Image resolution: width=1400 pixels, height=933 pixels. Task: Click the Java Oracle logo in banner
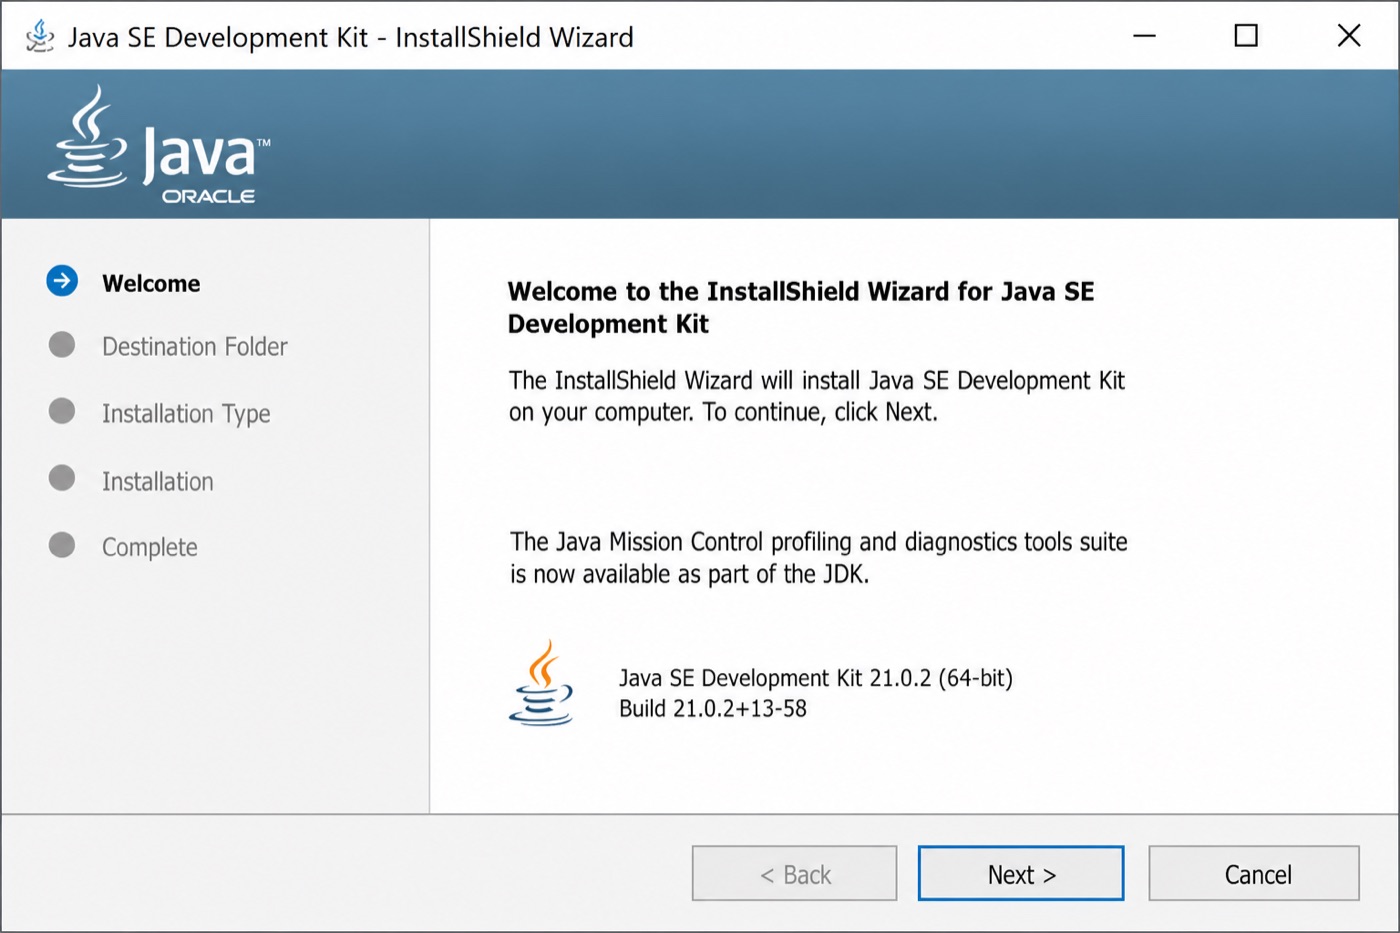click(x=158, y=145)
